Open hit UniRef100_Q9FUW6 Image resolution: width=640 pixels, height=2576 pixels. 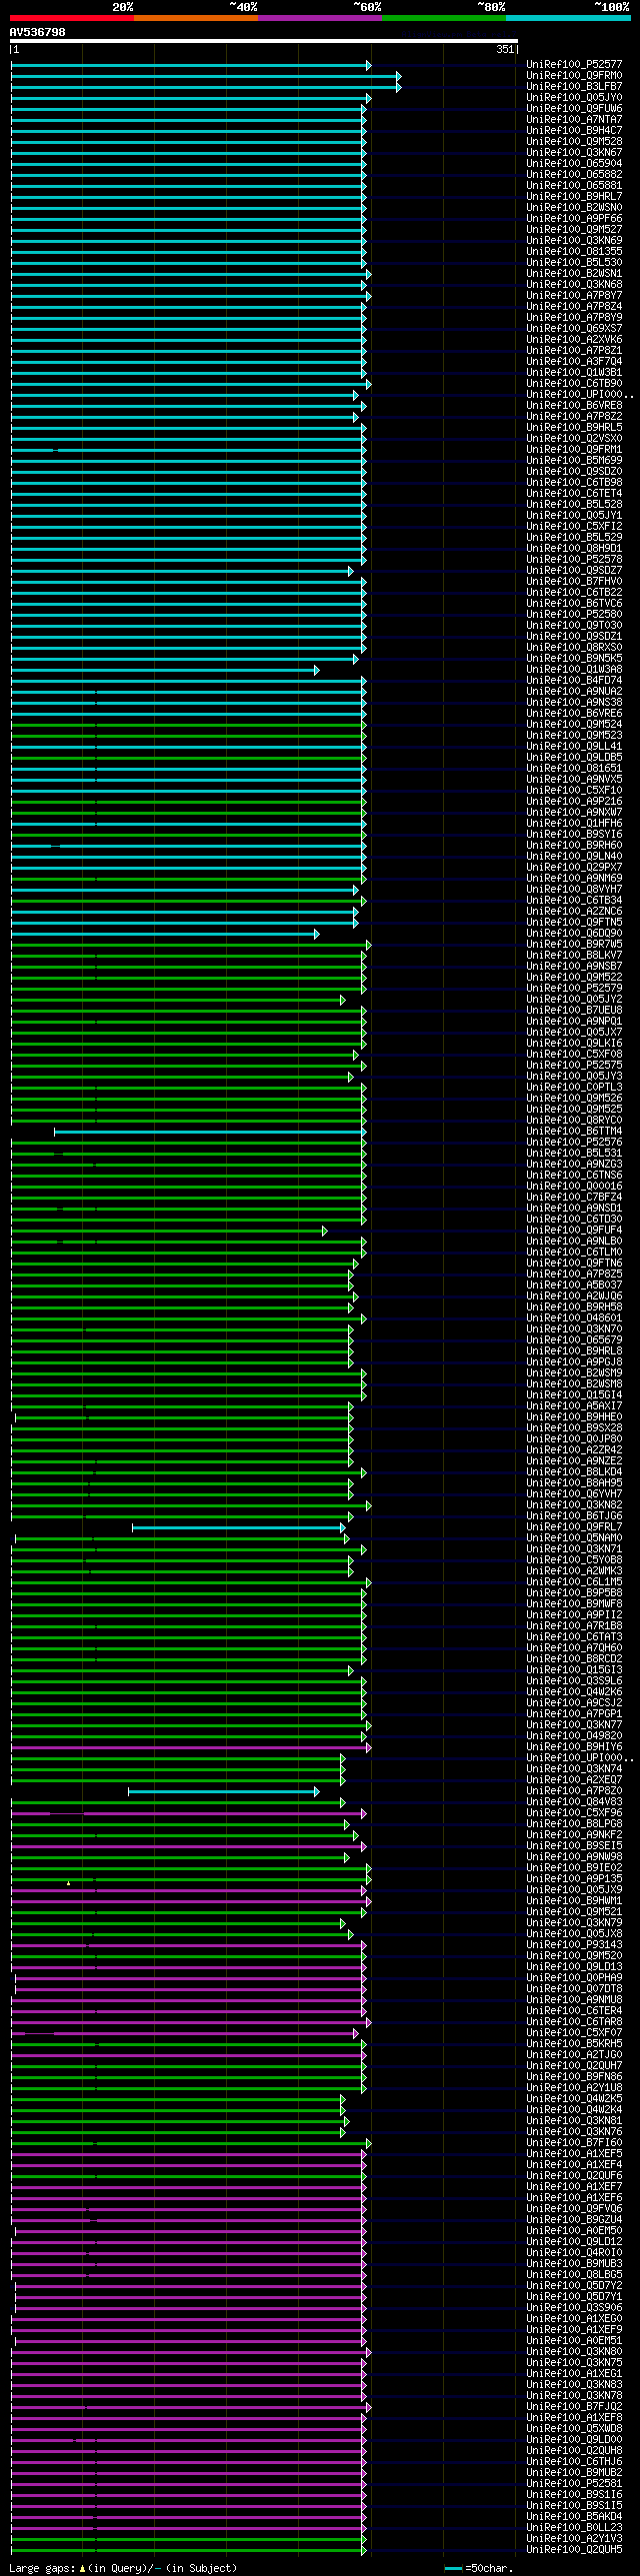coord(574,109)
